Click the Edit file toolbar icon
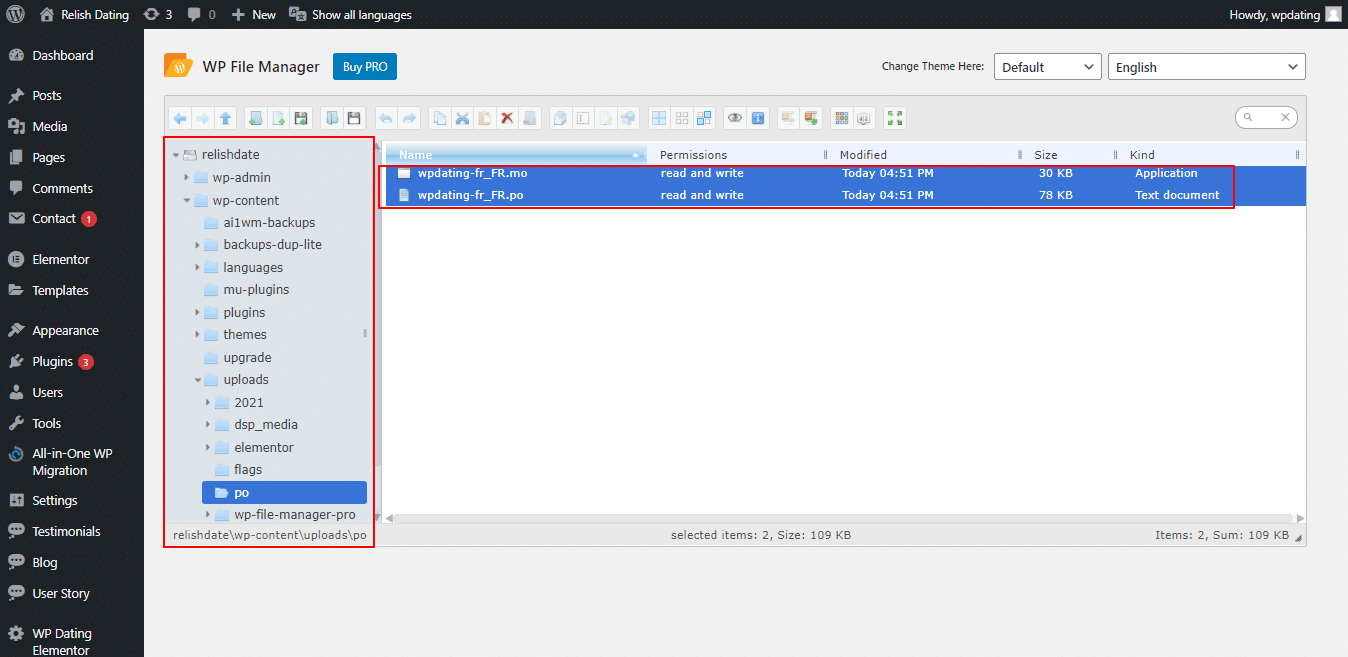1348x657 pixels. 605,118
